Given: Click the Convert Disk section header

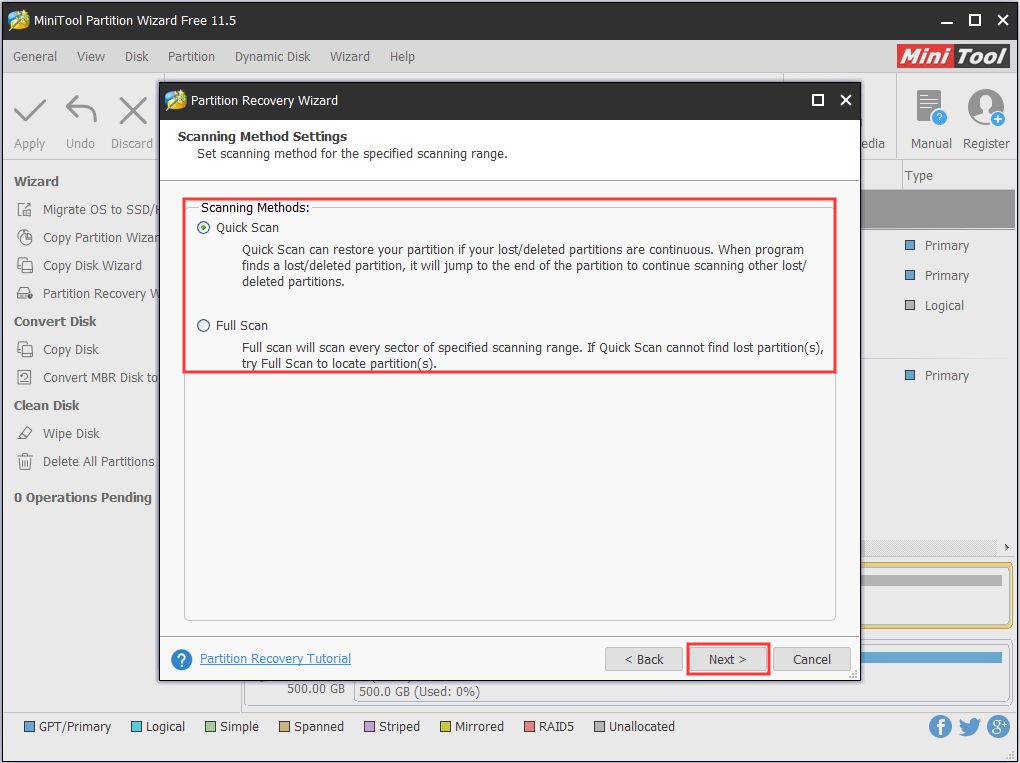Looking at the screenshot, I should pyautogui.click(x=55, y=321).
